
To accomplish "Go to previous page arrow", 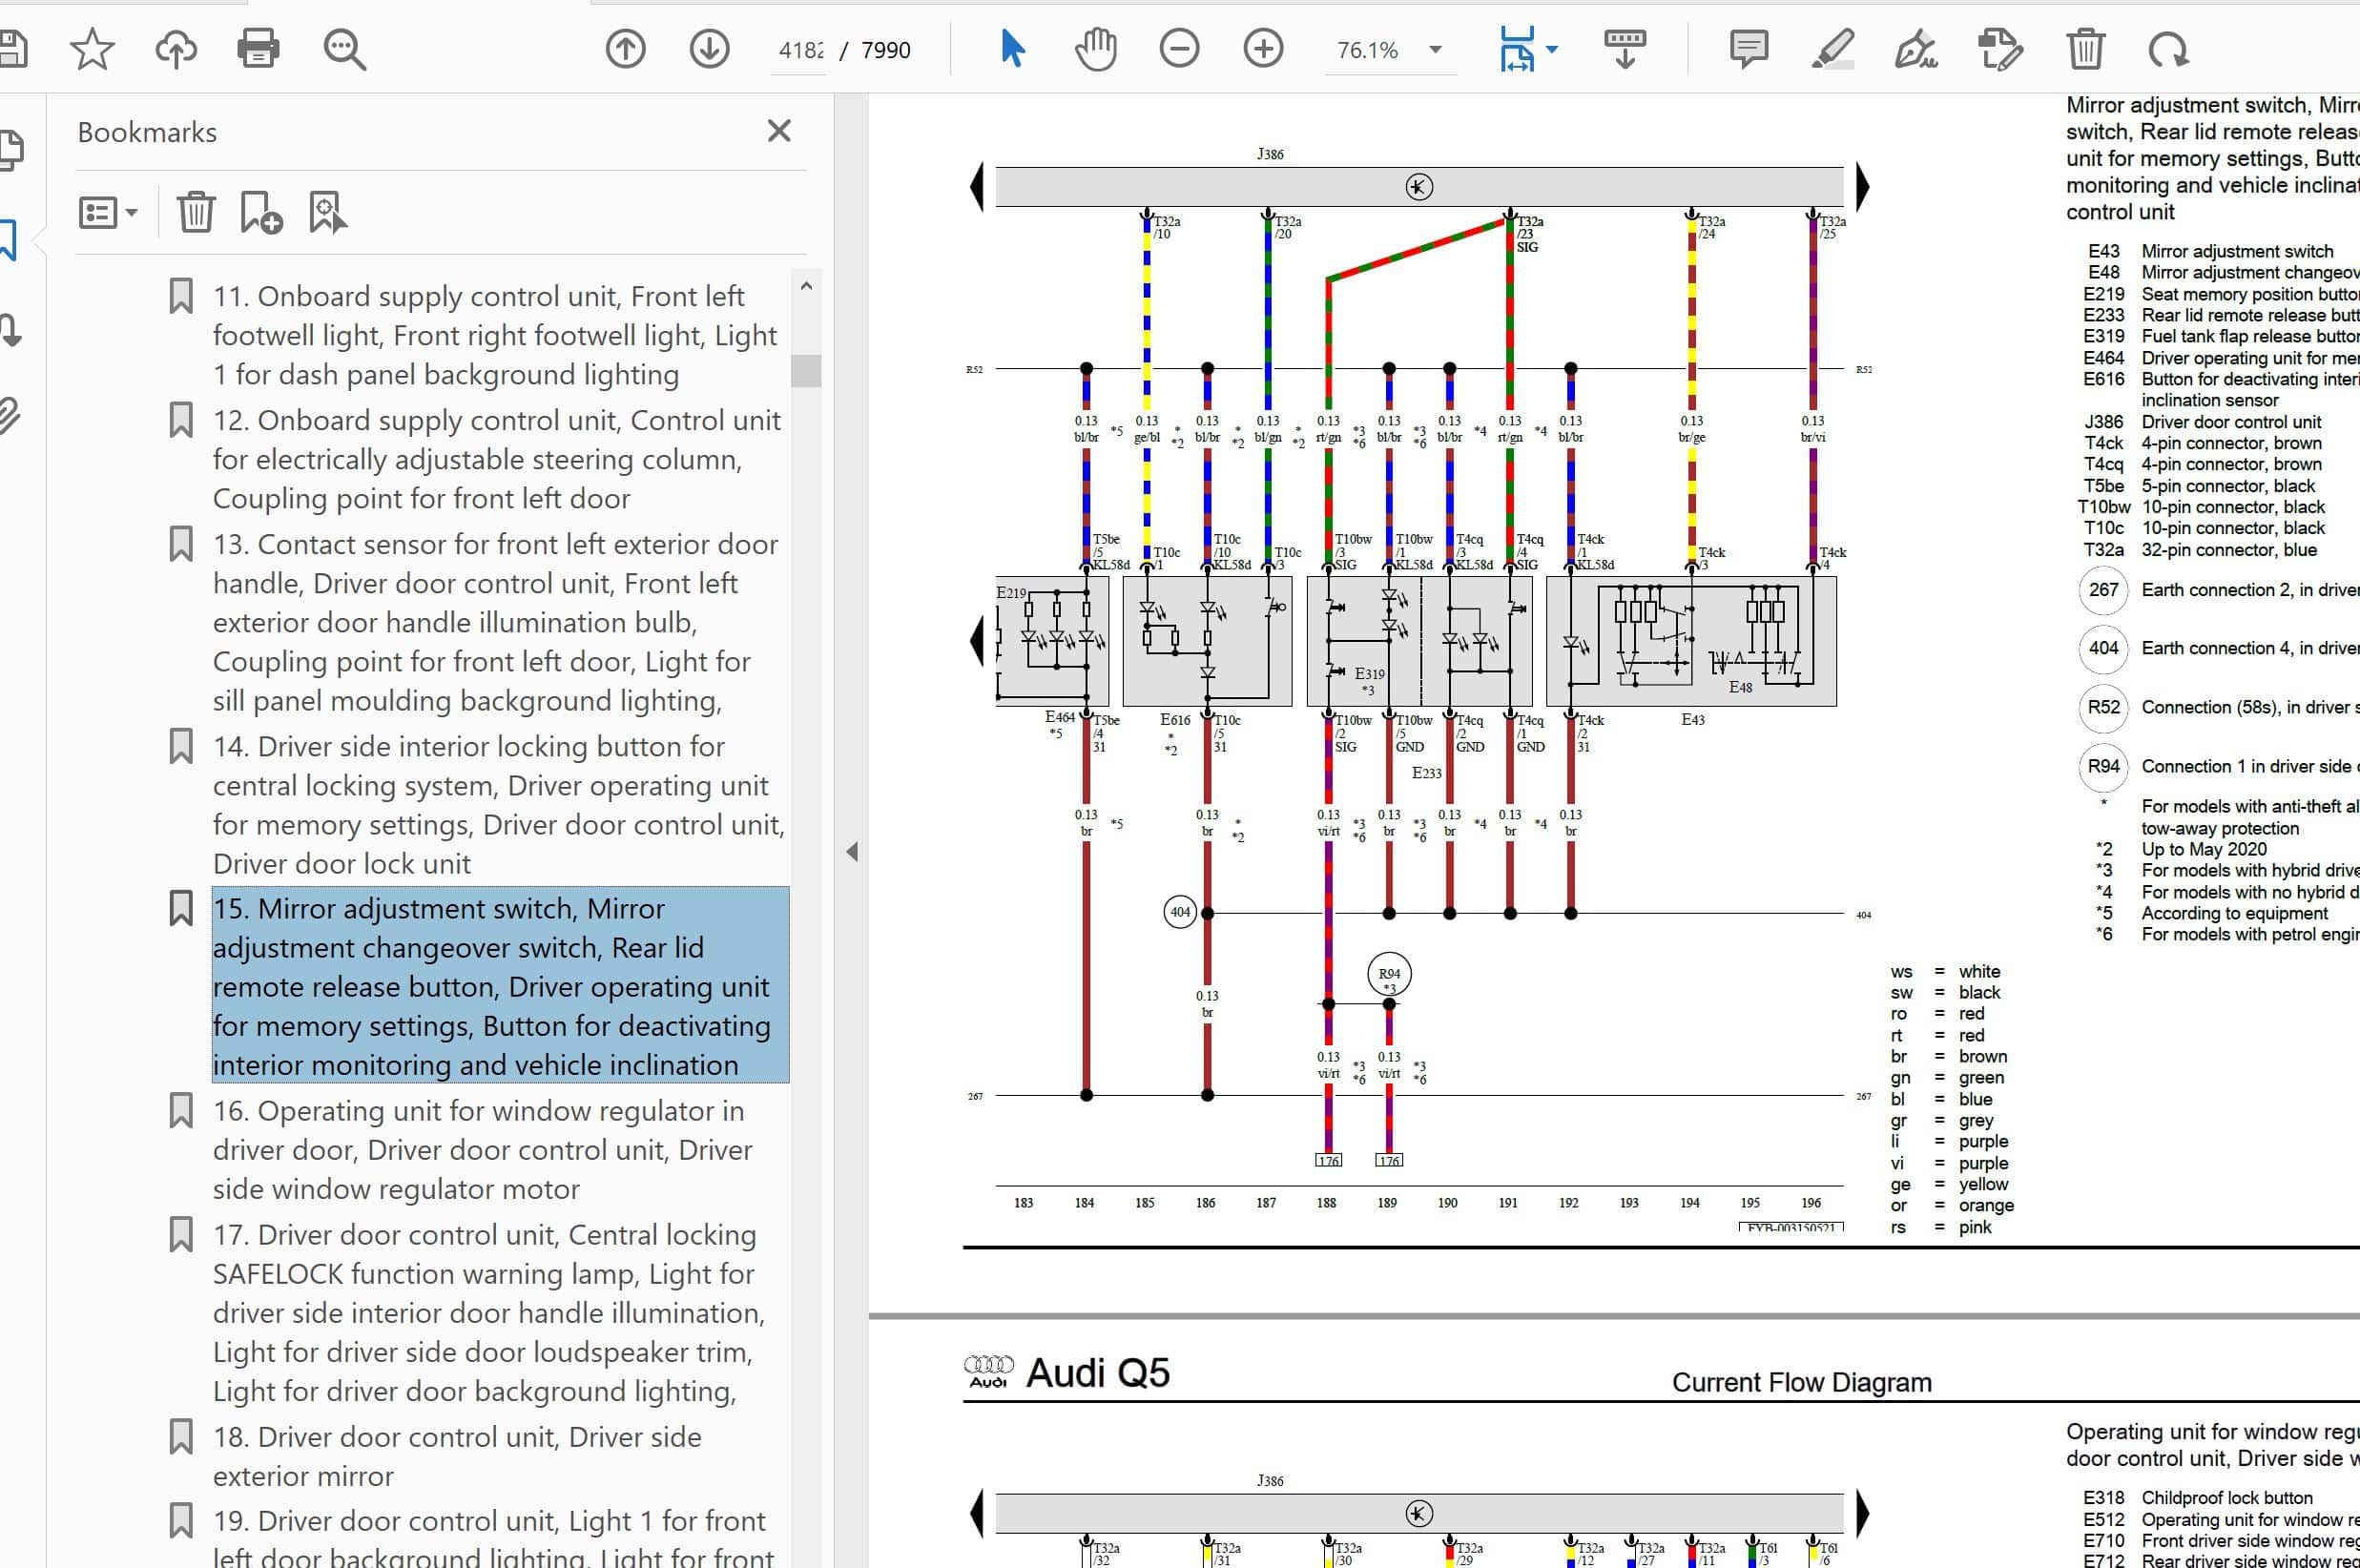I will click(626, 48).
